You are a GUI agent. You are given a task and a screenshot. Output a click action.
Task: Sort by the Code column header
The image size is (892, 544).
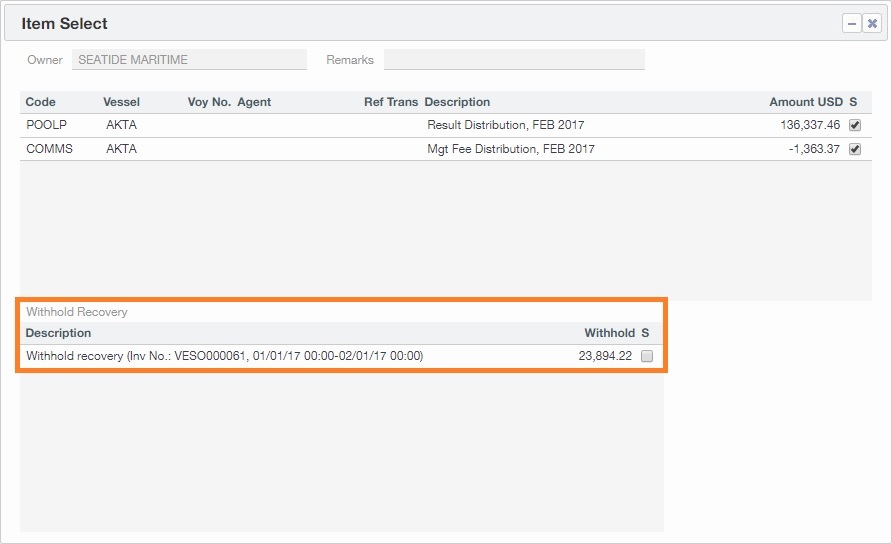coord(41,102)
